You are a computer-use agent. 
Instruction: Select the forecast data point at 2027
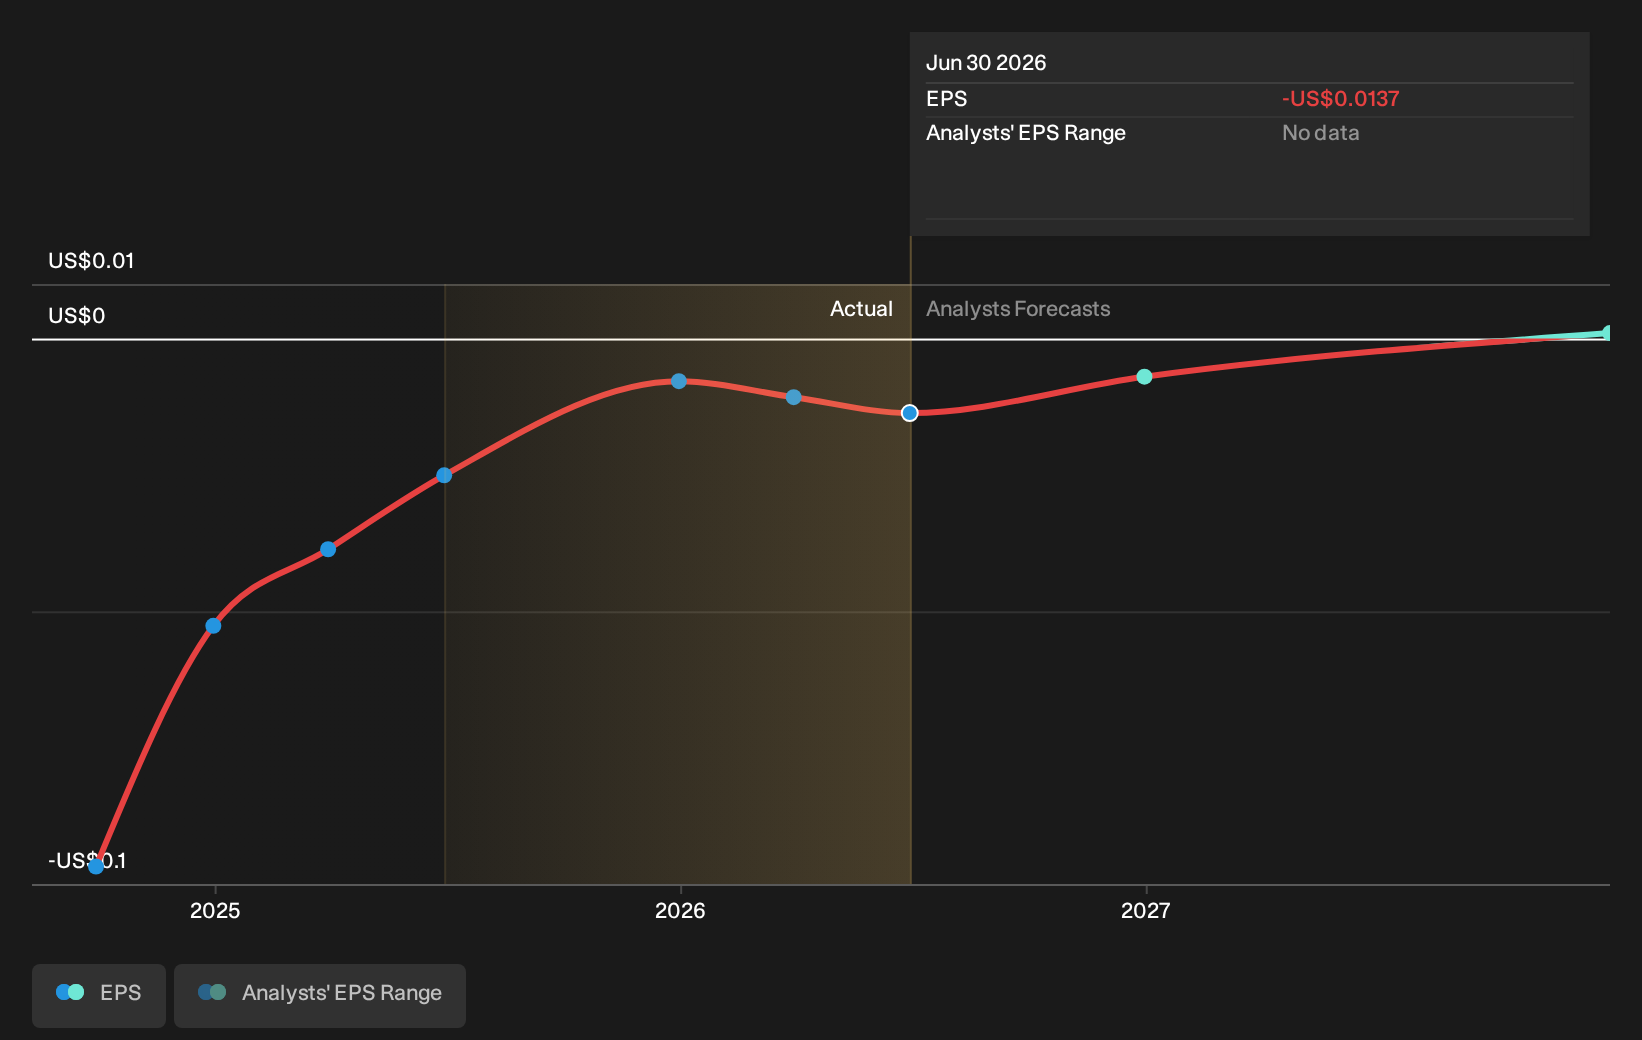tap(1144, 377)
